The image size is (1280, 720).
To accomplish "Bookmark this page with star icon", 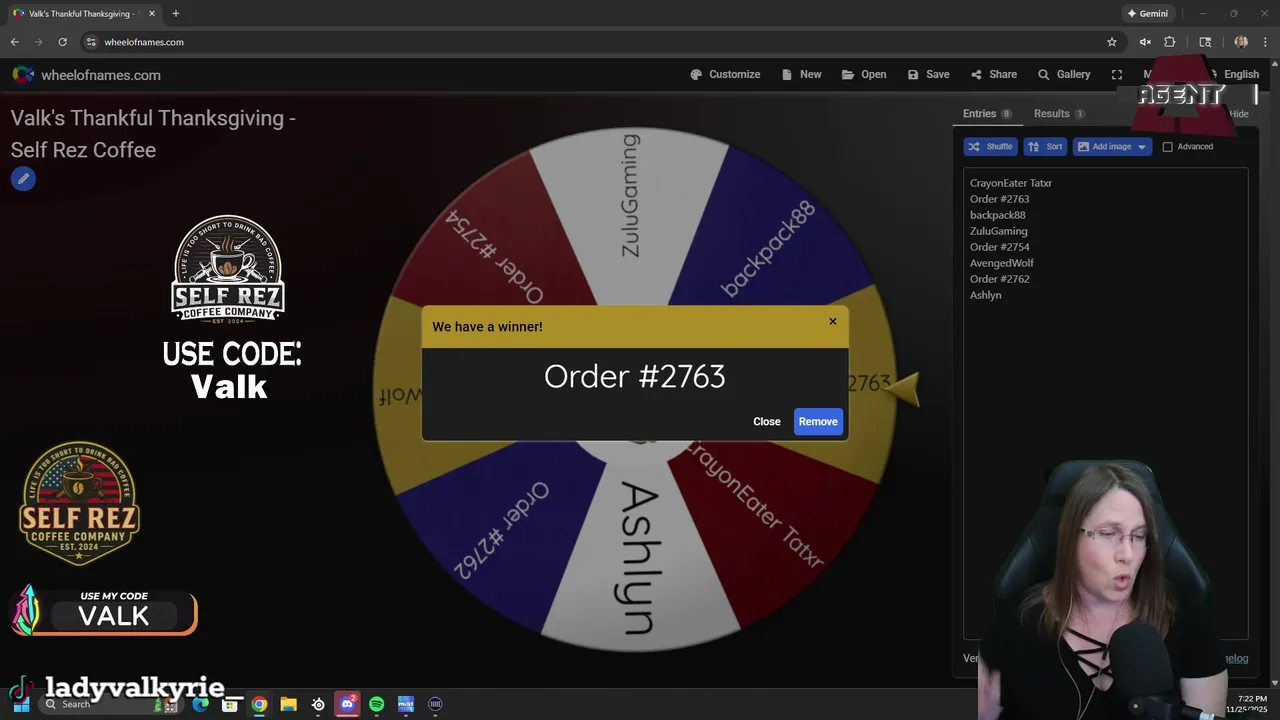I will (x=1111, y=42).
